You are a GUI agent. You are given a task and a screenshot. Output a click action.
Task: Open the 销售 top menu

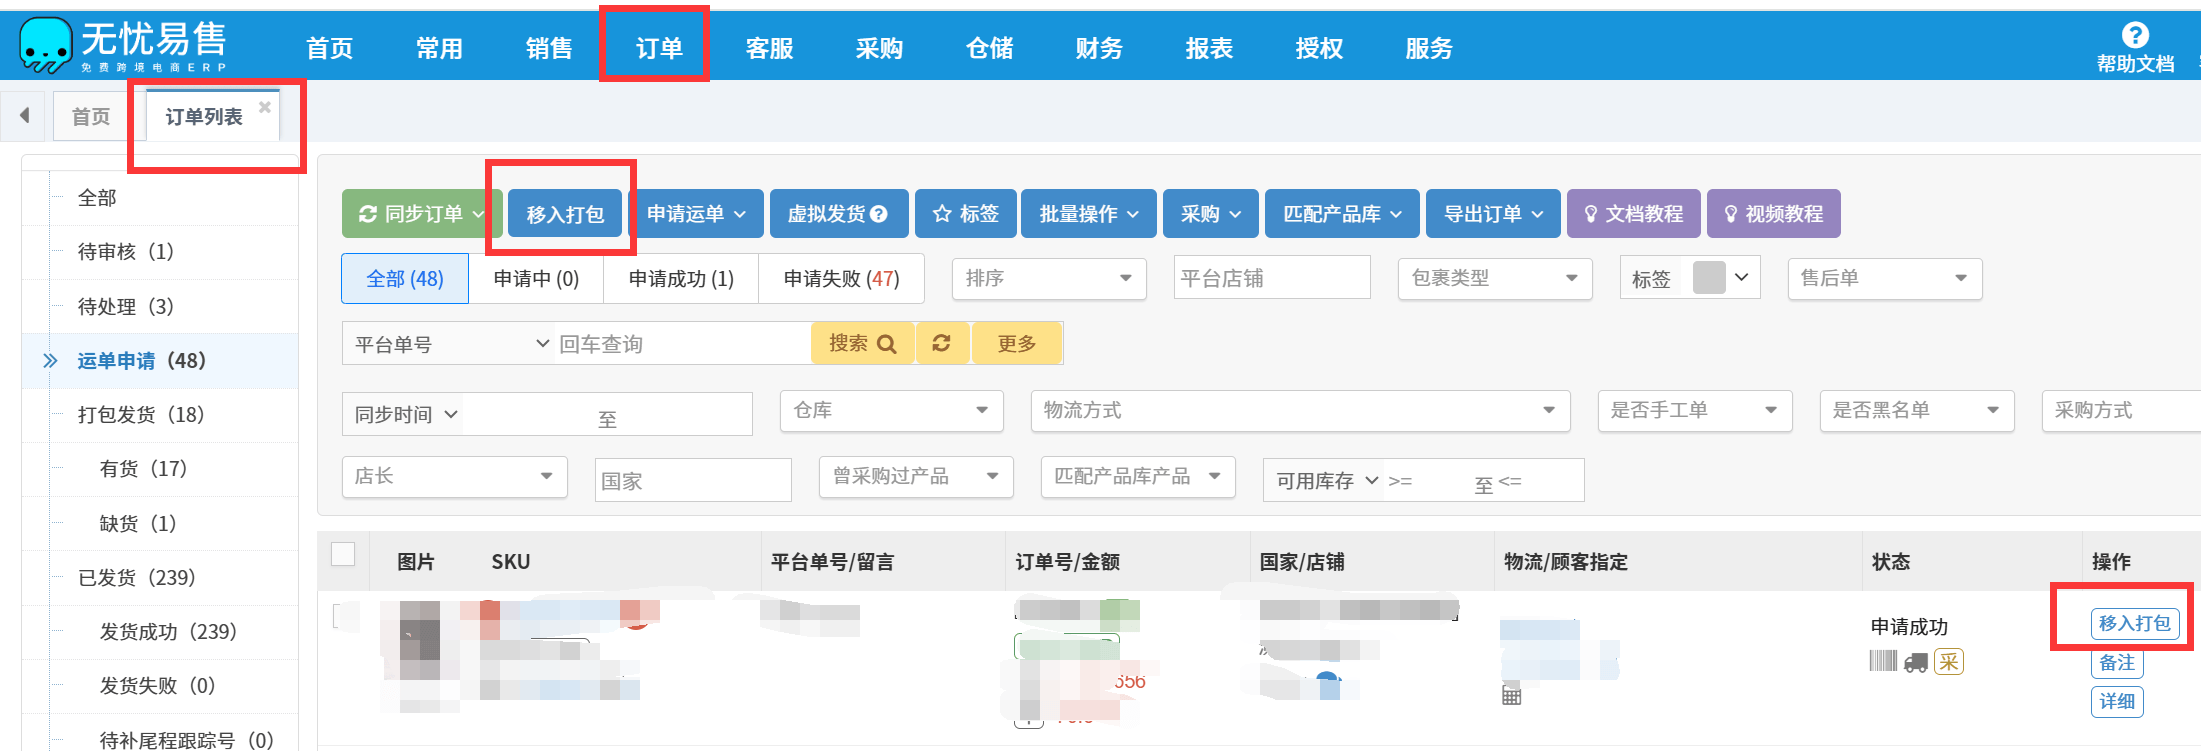click(x=549, y=47)
